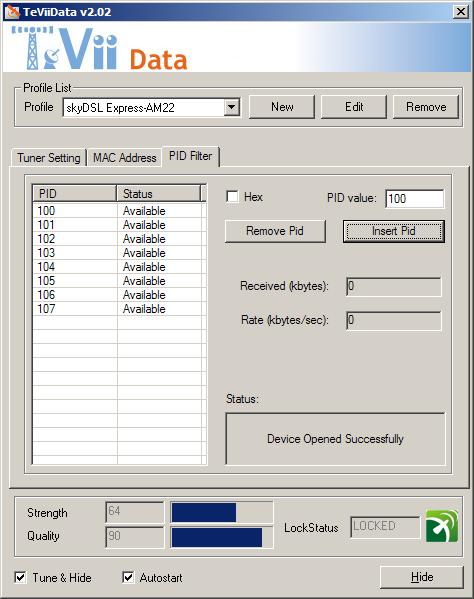474x599 pixels.
Task: Click the Strength value field showing 64
Action: tap(134, 512)
